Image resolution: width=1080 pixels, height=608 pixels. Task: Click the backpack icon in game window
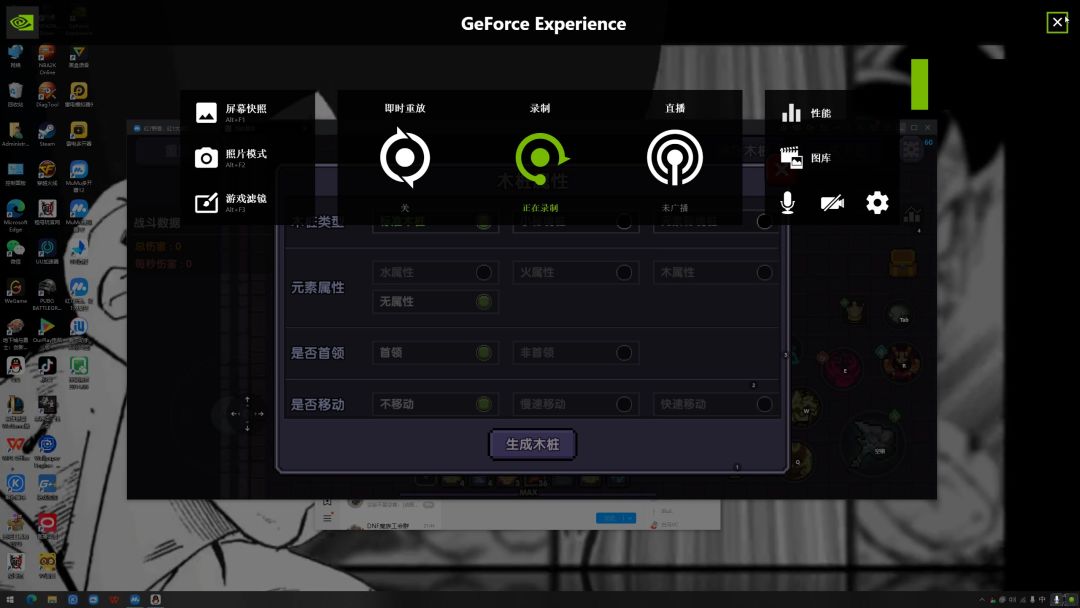[902, 262]
